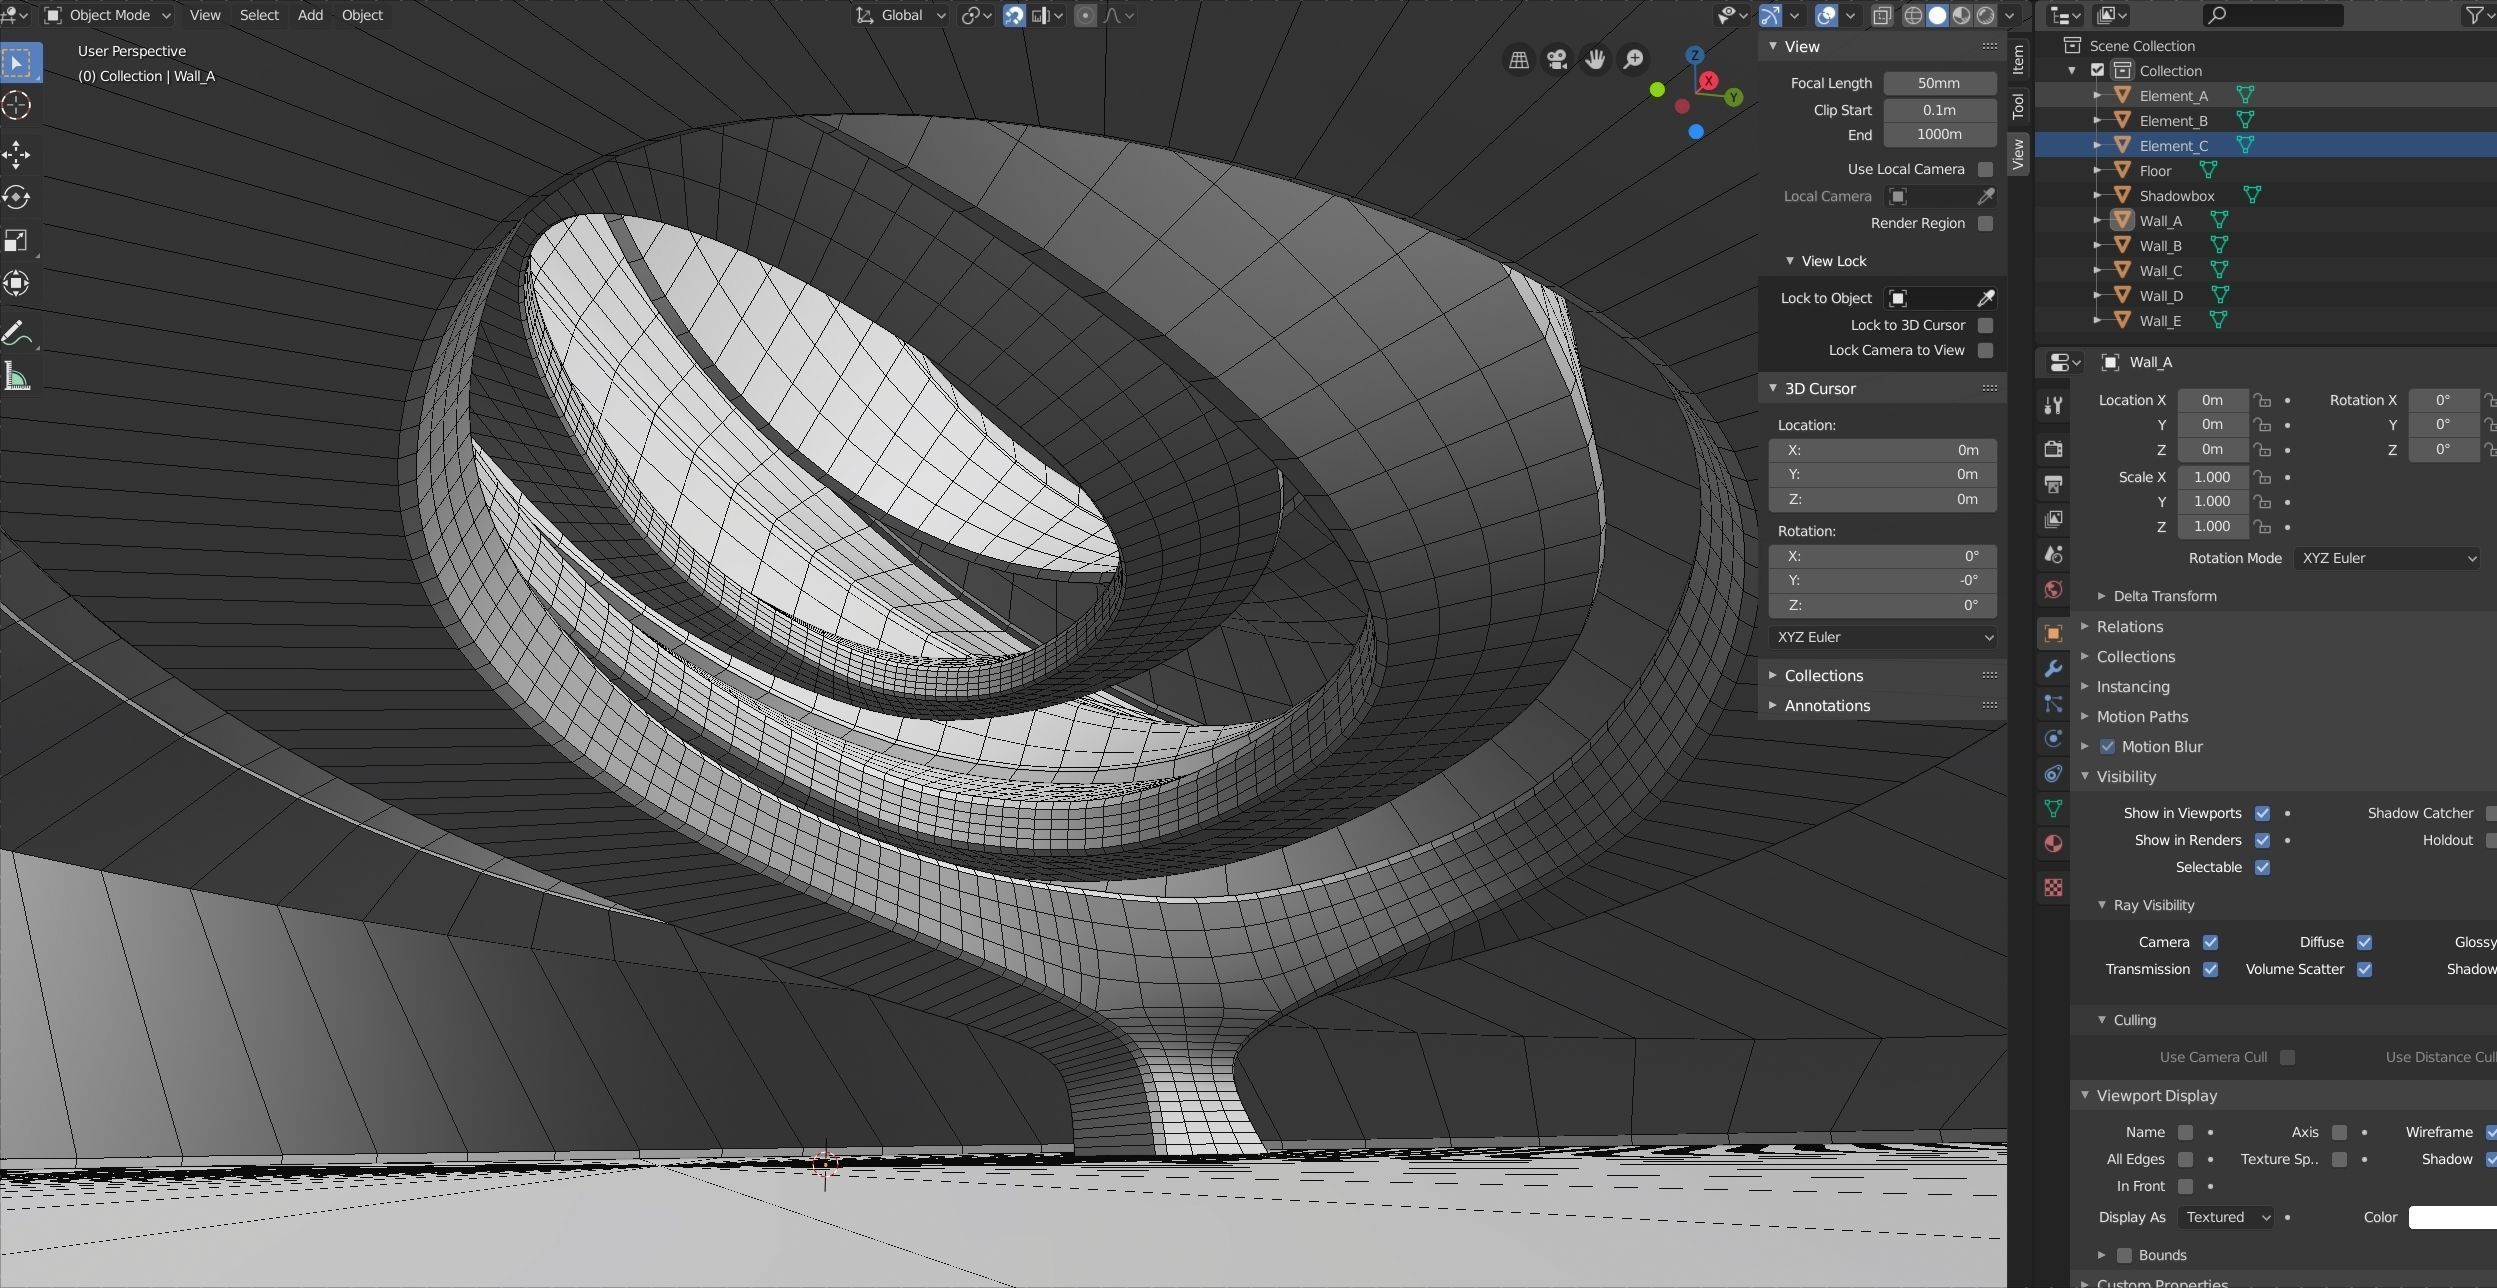
Task: Open the Select menu
Action: [x=259, y=15]
